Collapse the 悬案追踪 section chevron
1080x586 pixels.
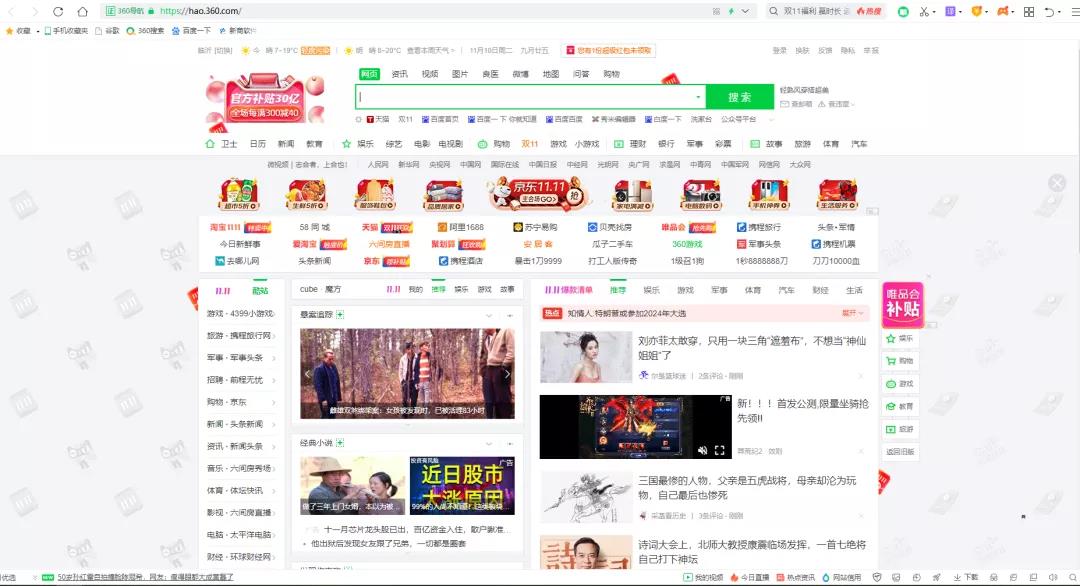tap(489, 315)
